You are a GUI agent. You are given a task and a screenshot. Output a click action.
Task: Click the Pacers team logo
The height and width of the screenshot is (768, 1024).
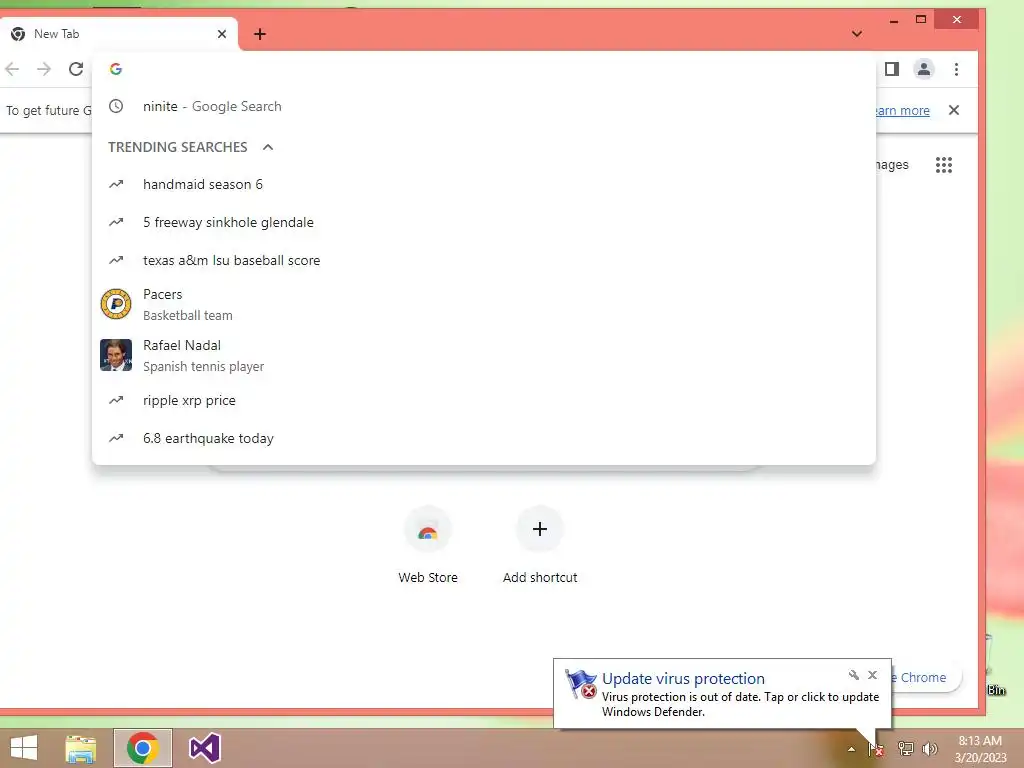point(116,304)
